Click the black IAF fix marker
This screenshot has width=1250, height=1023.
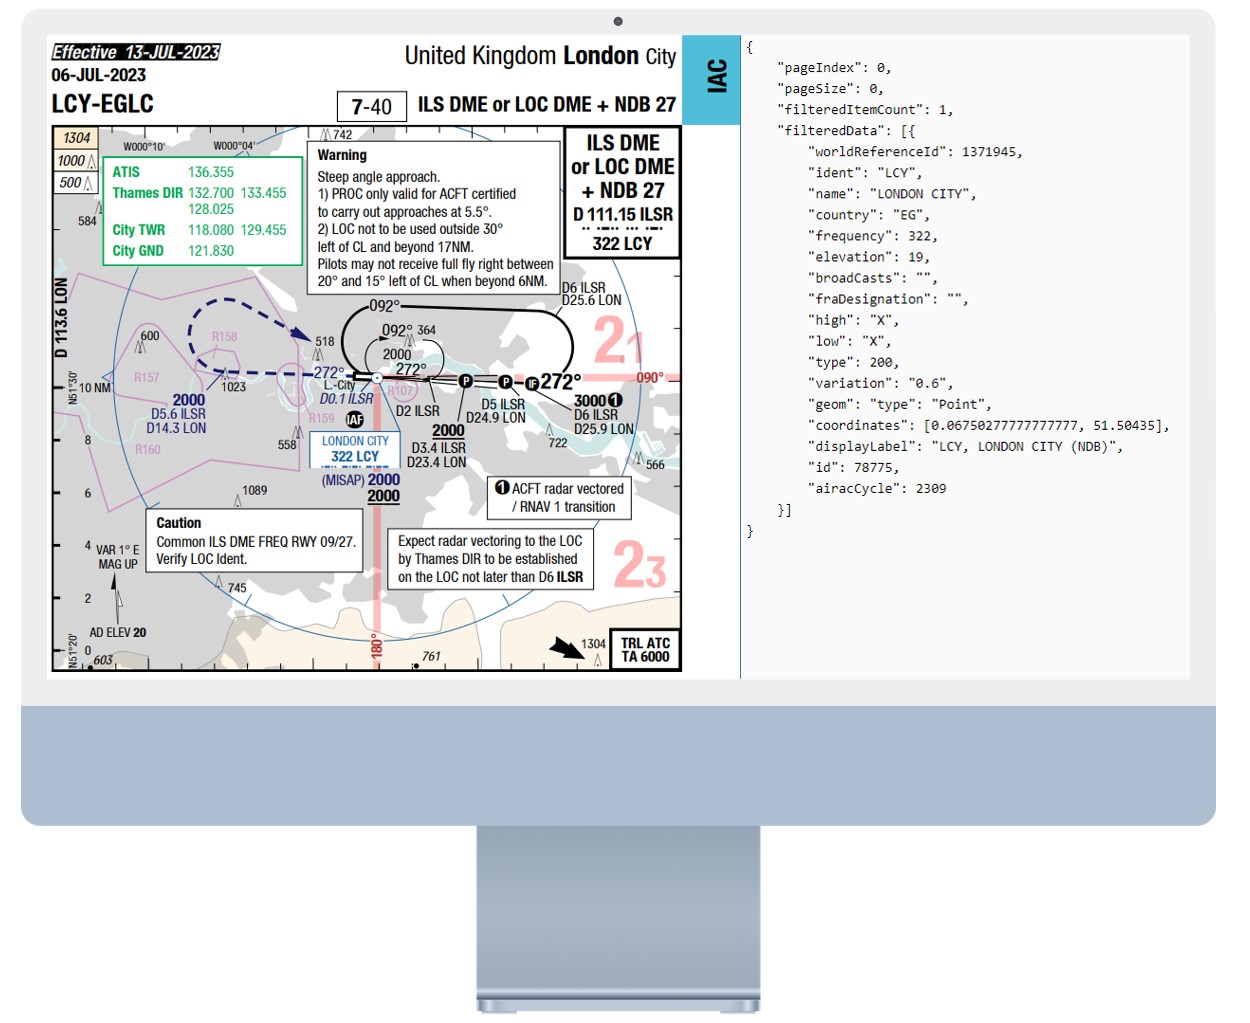coord(354,420)
